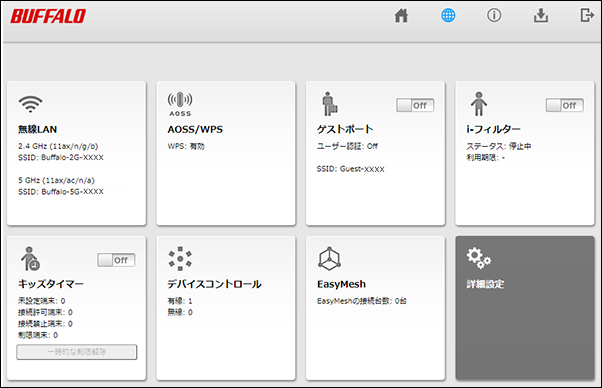Click the AOSS/WPS tile title
This screenshot has height=388, width=602.
coord(195,129)
